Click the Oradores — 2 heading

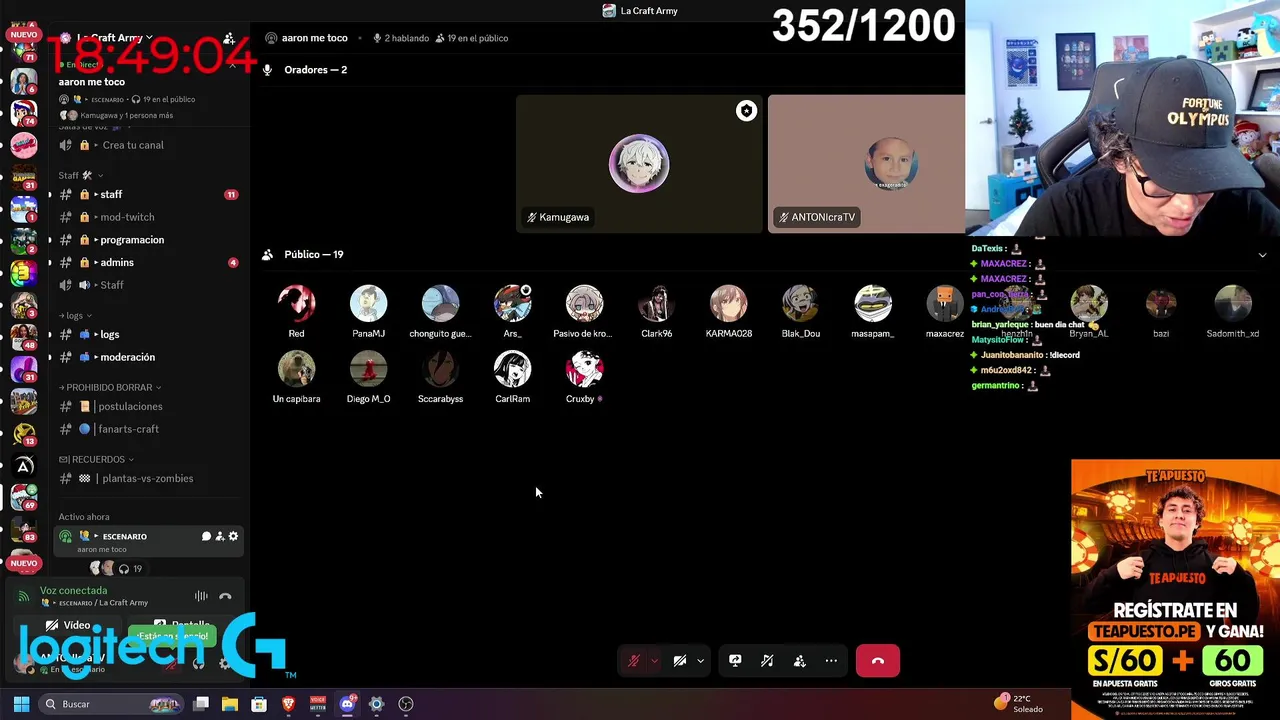coord(315,70)
